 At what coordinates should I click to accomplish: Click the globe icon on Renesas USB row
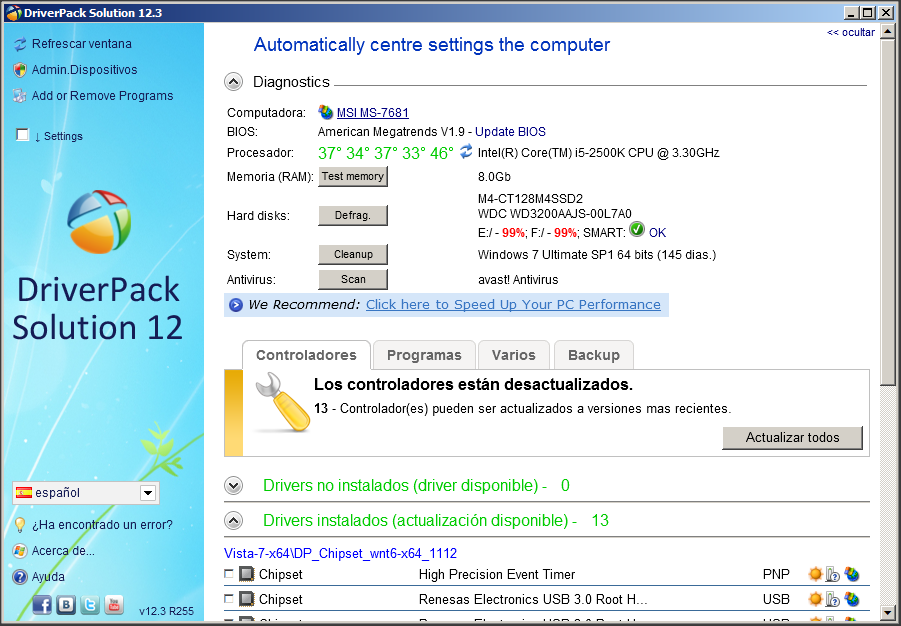click(852, 599)
